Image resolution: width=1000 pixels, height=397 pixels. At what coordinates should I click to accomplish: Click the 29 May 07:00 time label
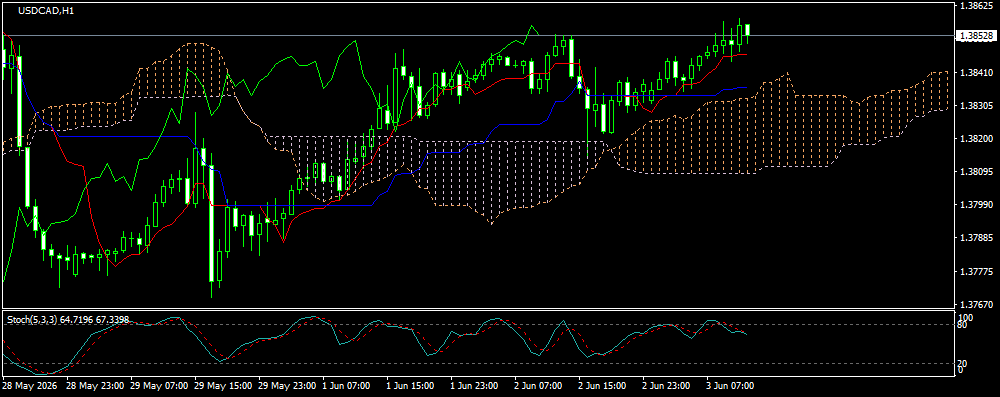(x=159, y=386)
